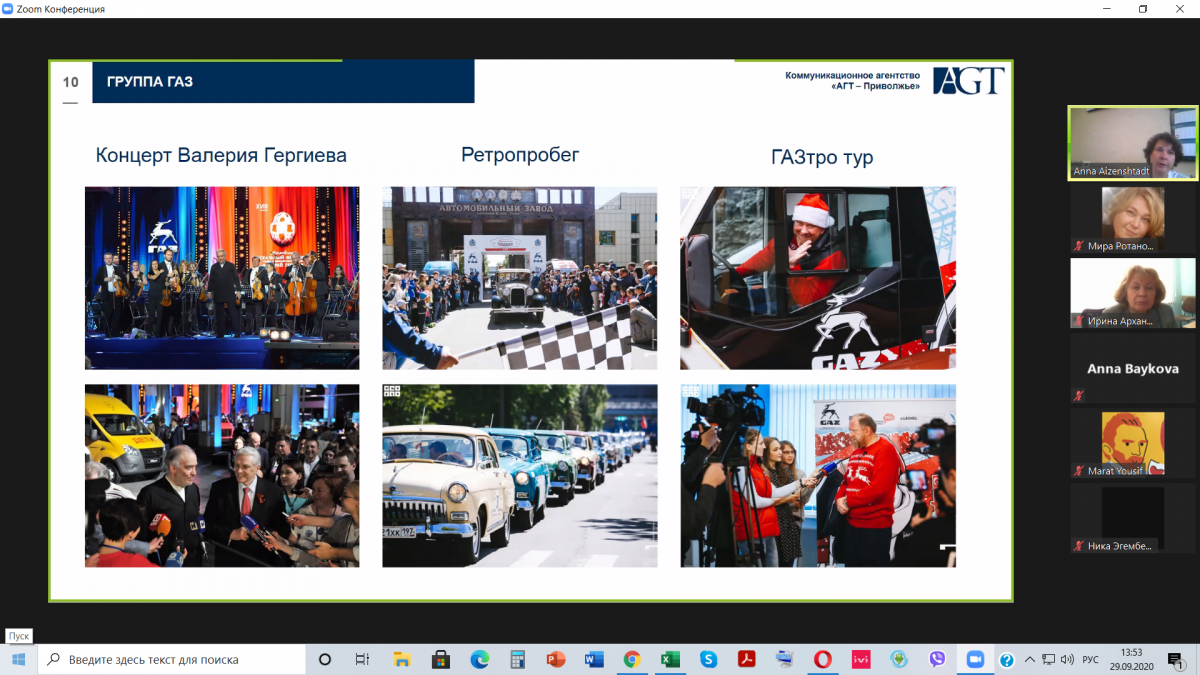Open the Windows Start menu
This screenshot has width=1200, height=675.
coord(18,659)
